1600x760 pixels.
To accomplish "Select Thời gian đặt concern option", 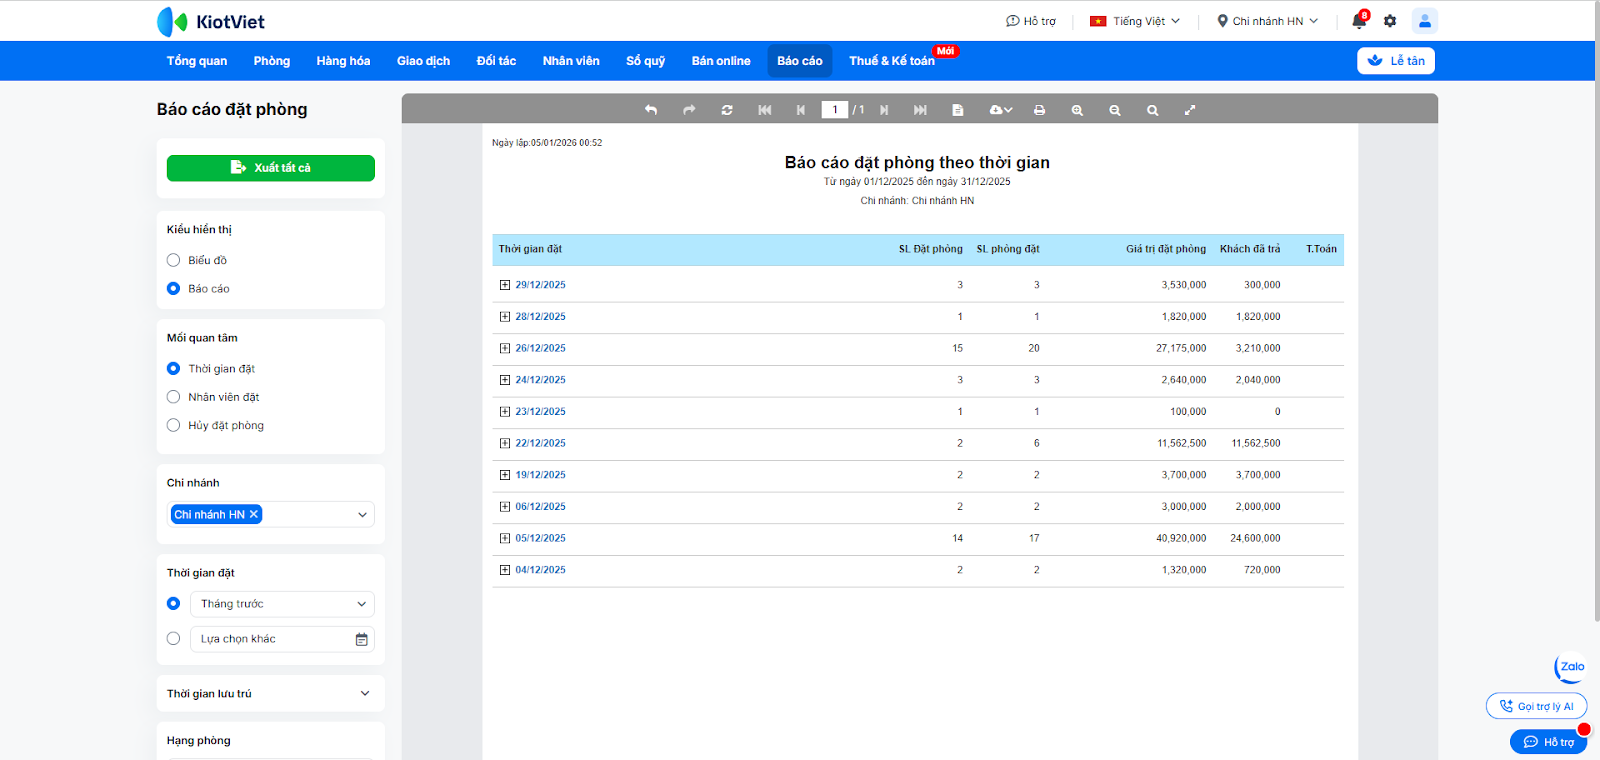I will point(173,368).
